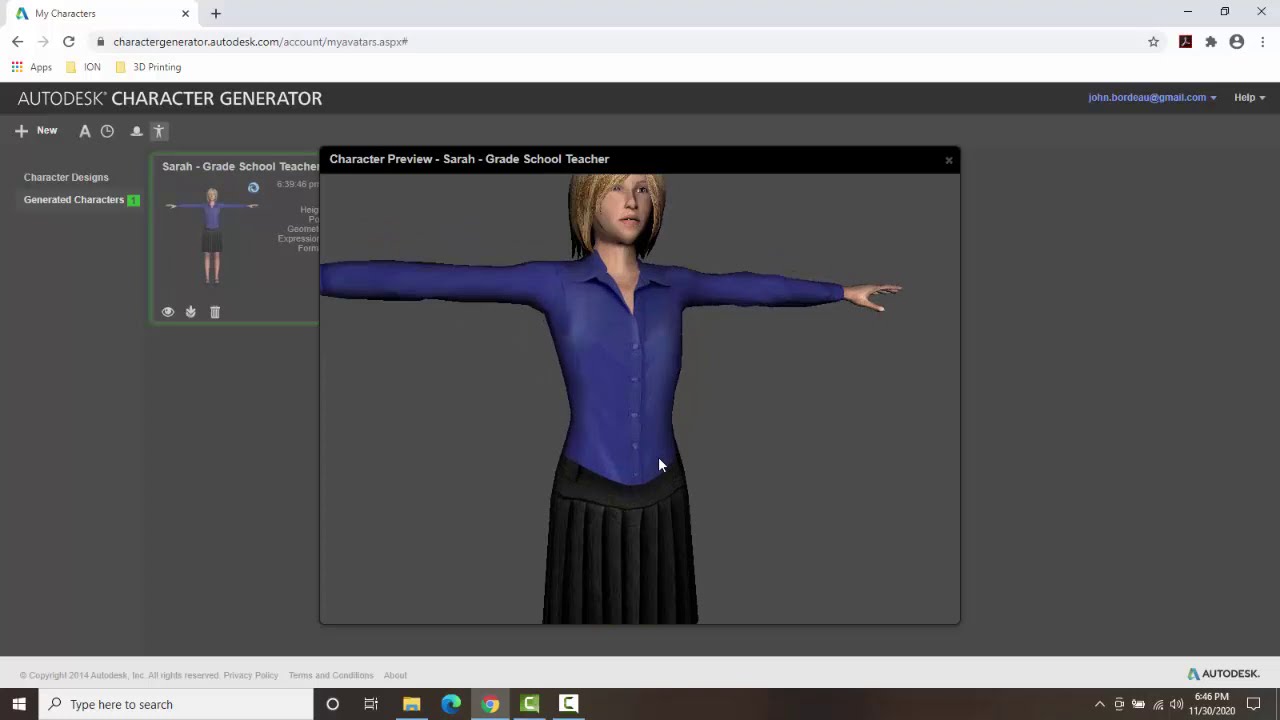Open the About footer link
1280x720 pixels.
[395, 676]
